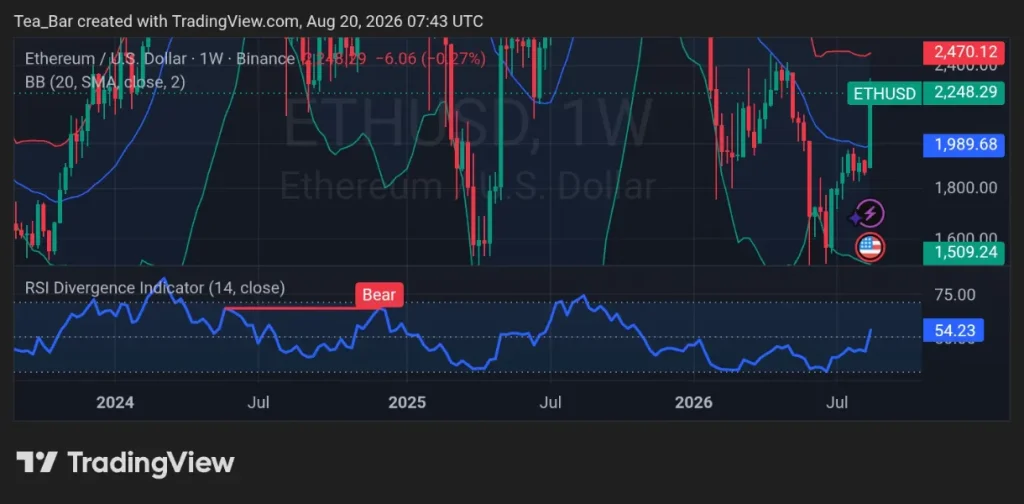This screenshot has width=1024, height=504.
Task: Click the 1,509.24 lower band price label
Action: (x=964, y=252)
